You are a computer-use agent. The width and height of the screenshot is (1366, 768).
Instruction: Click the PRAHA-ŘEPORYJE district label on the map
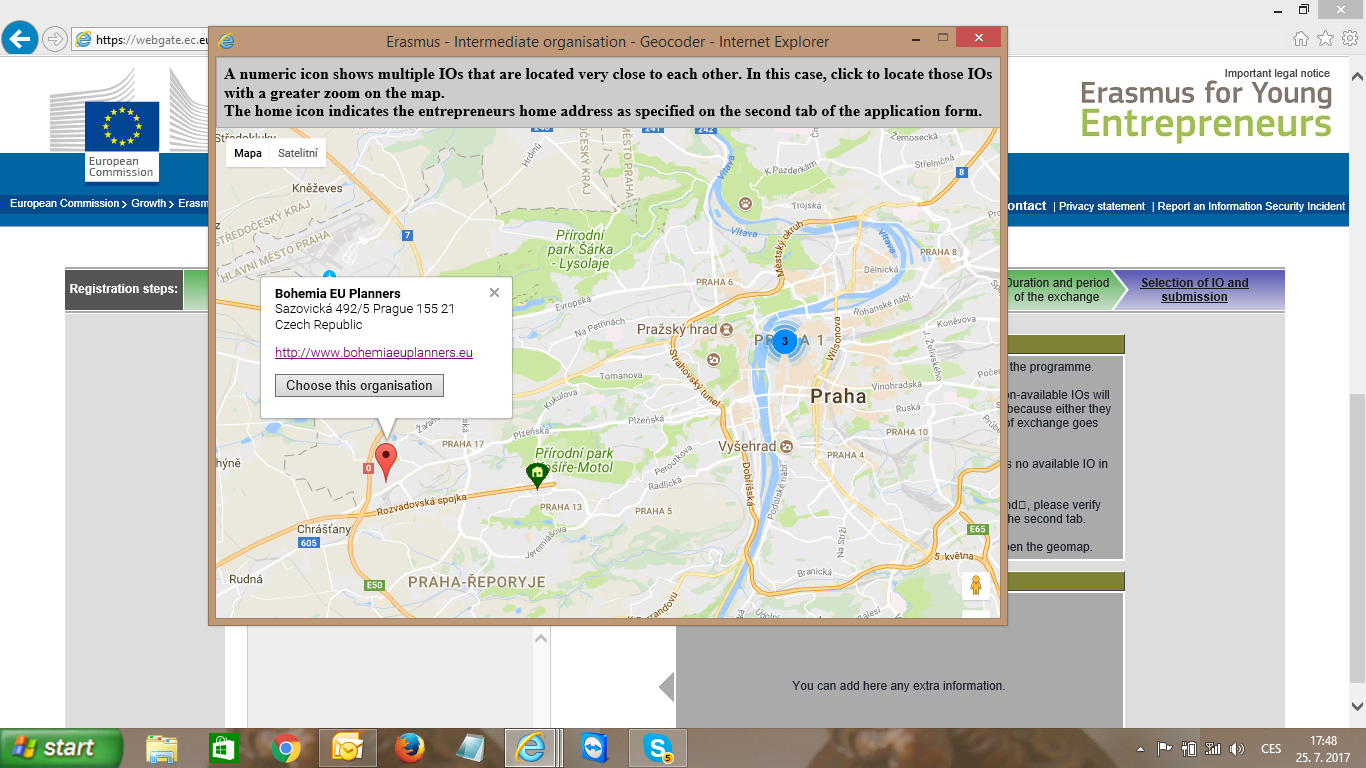pyautogui.click(x=477, y=582)
